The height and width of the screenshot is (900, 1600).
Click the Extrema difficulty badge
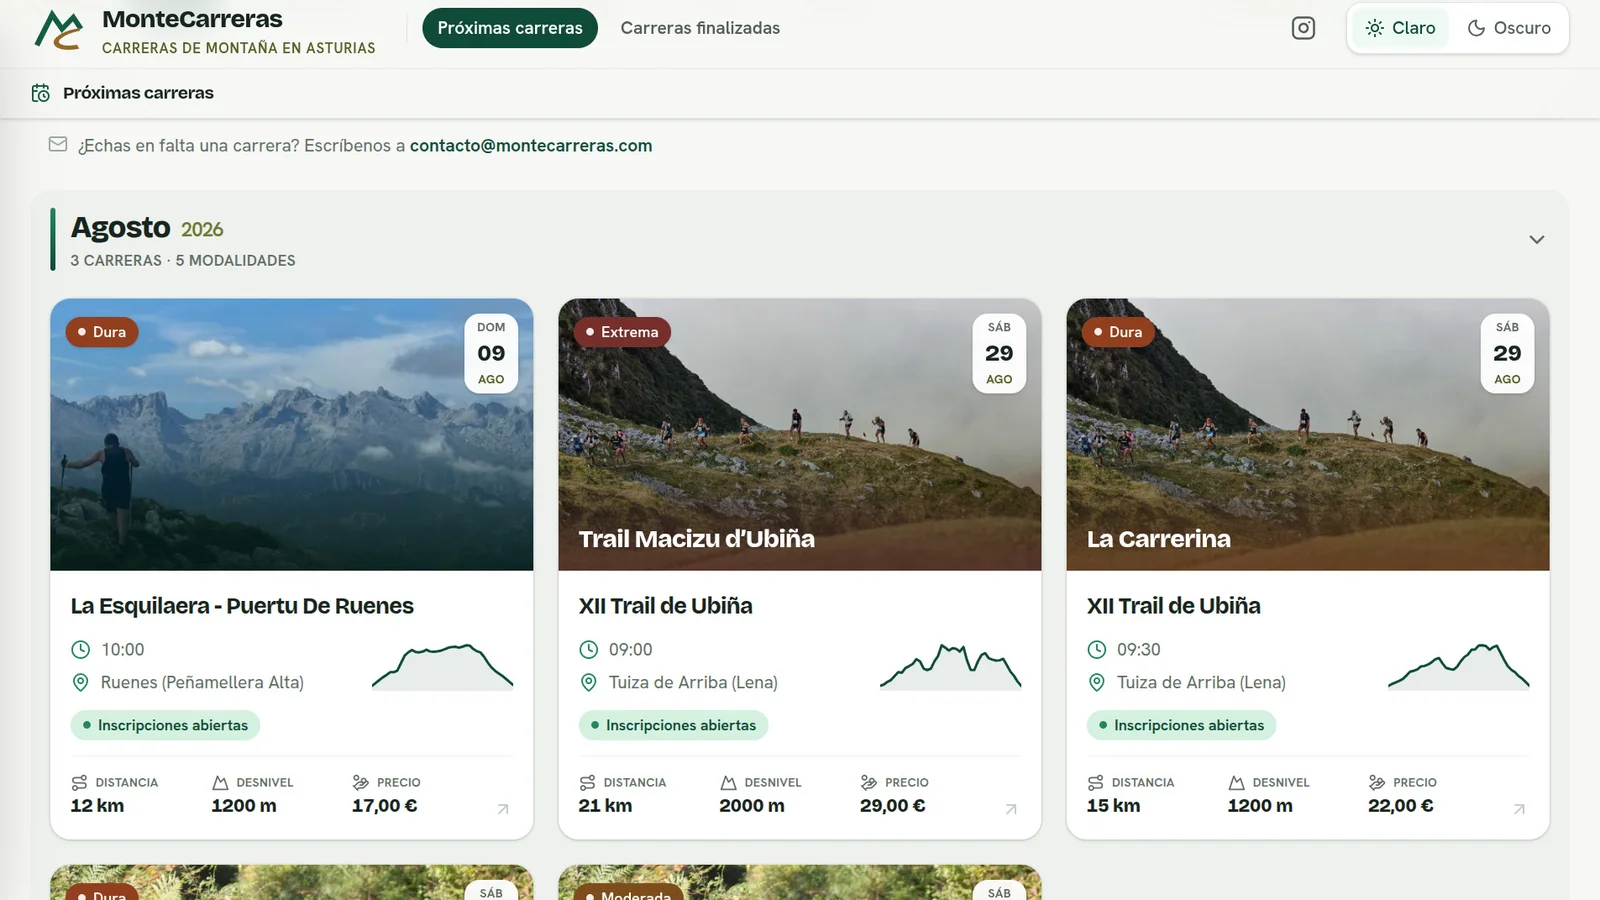622,332
